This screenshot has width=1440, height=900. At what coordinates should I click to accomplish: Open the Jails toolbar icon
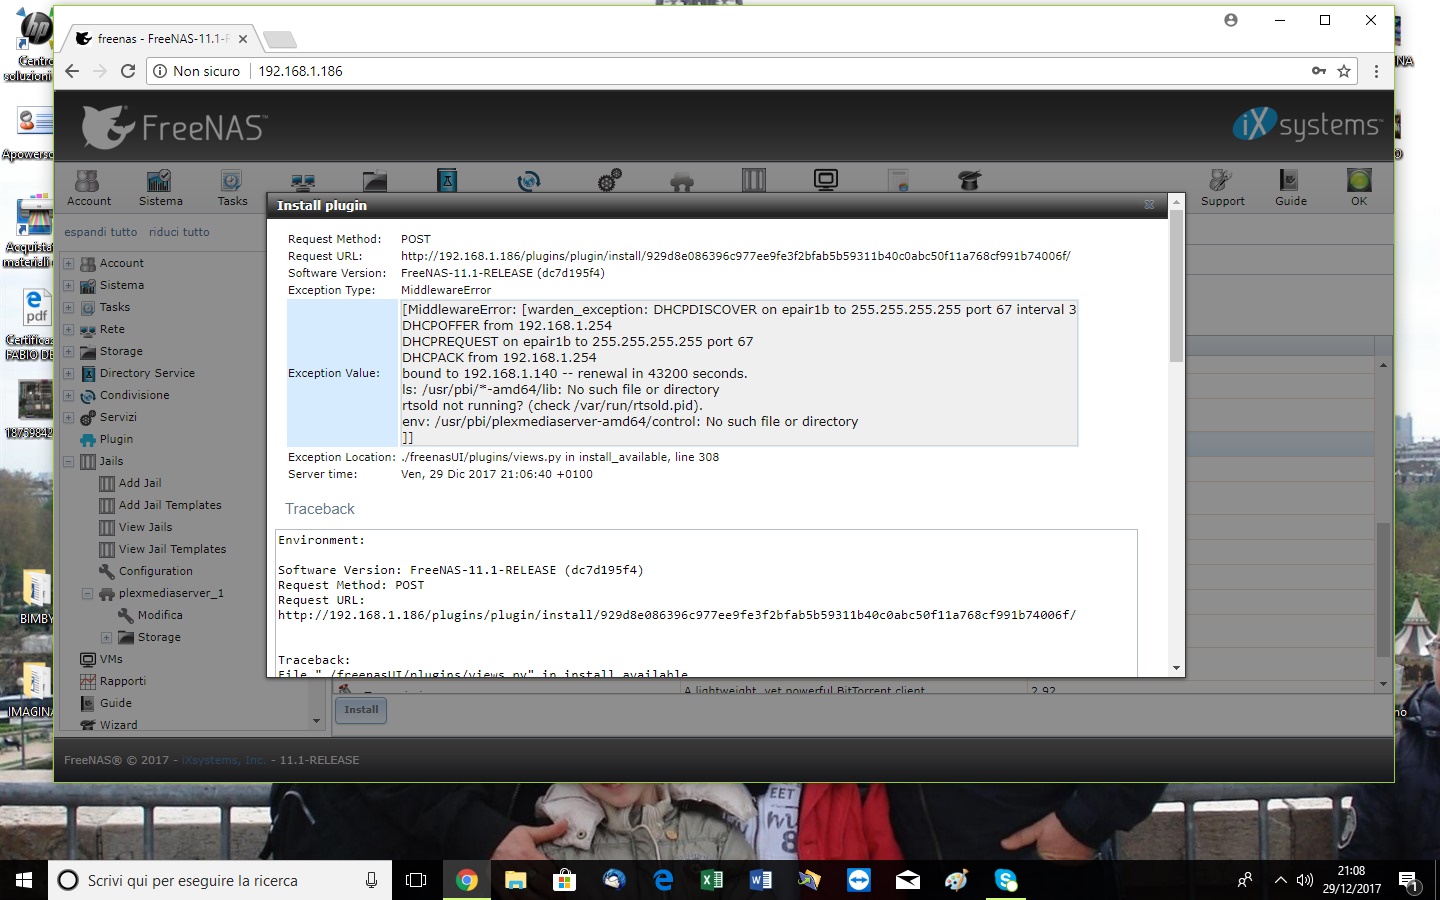(754, 180)
